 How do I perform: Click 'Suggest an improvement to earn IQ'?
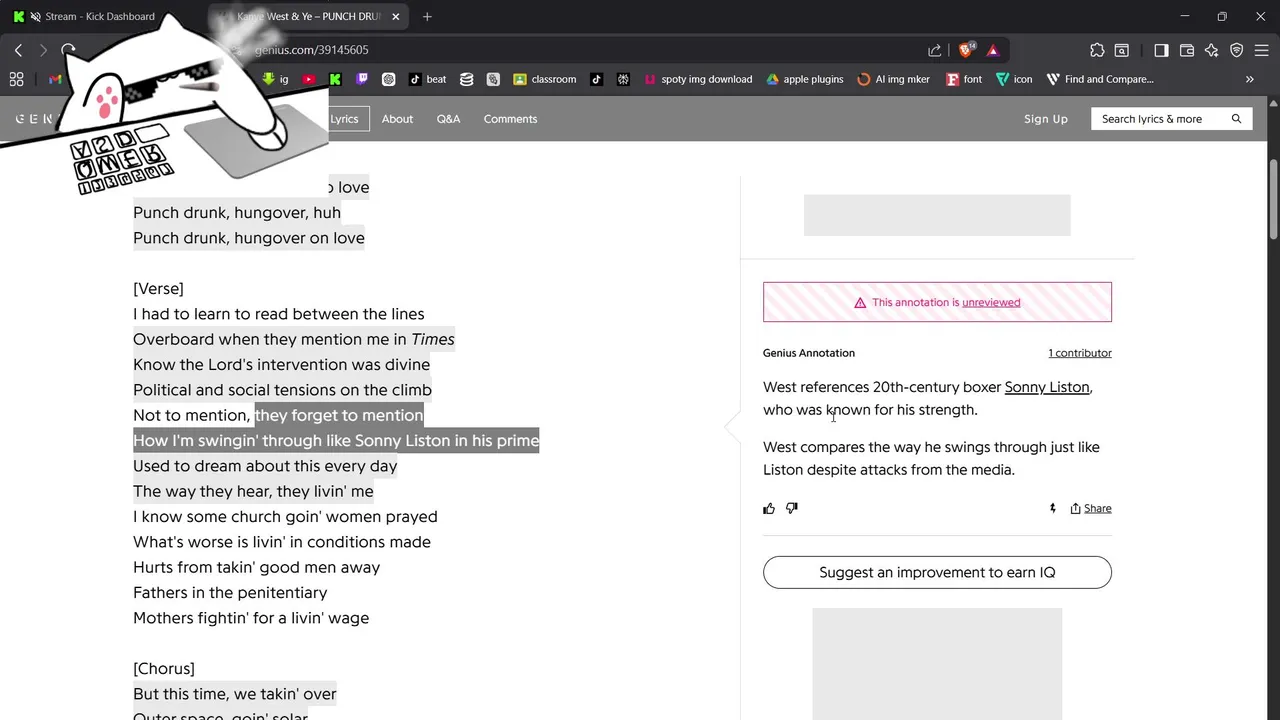tap(937, 572)
